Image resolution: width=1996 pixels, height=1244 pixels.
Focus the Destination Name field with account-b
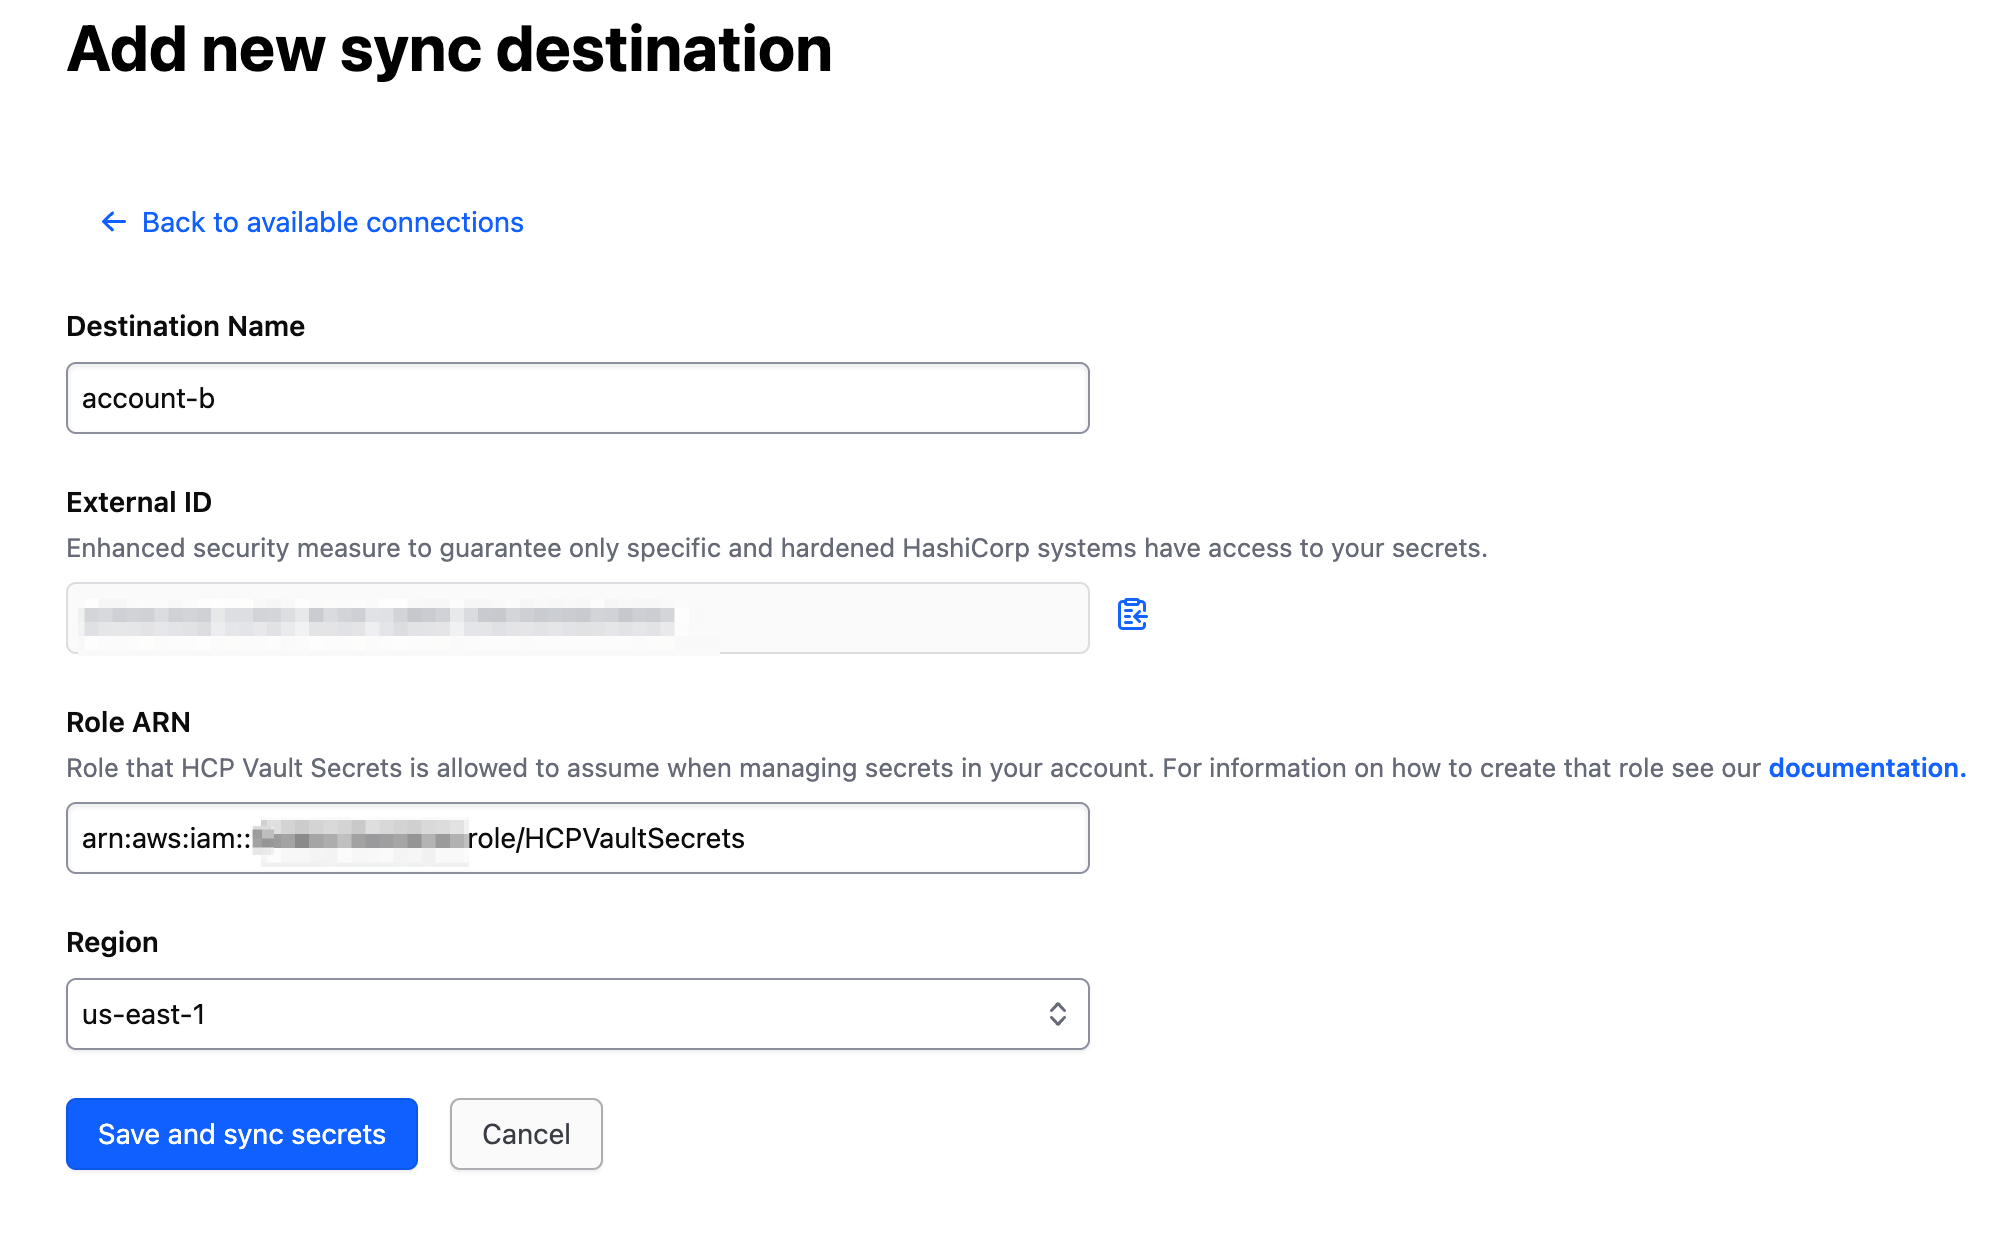577,398
